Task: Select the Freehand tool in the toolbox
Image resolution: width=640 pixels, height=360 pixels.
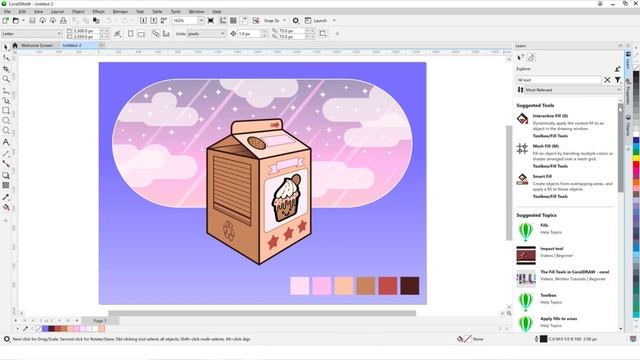Action: [6, 90]
